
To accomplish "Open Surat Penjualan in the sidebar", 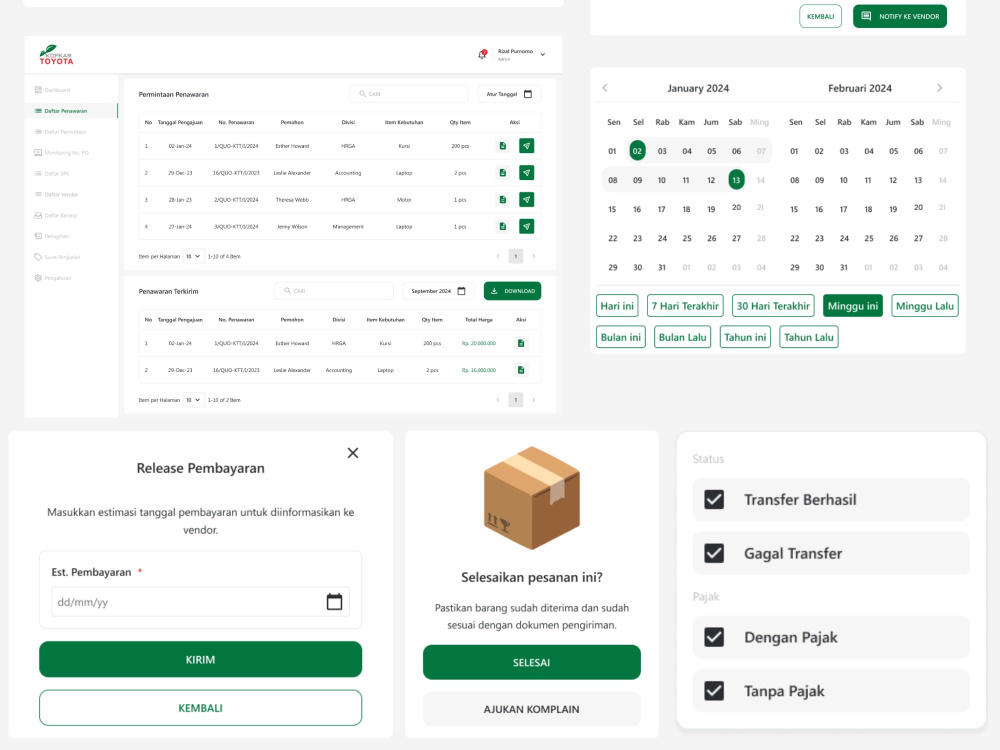I will point(57,257).
